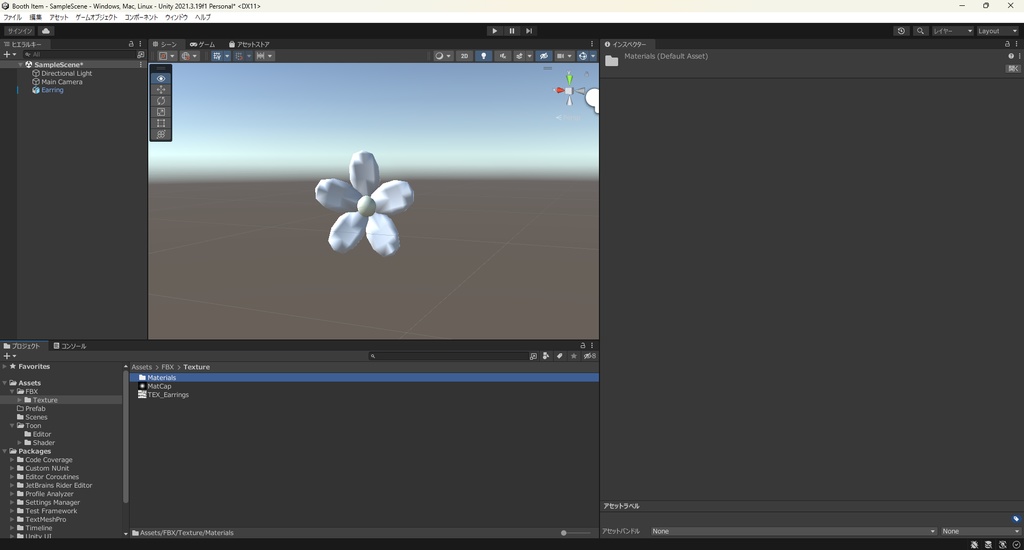Switch to the ゲーム tab
The height and width of the screenshot is (550, 1024).
(202, 44)
